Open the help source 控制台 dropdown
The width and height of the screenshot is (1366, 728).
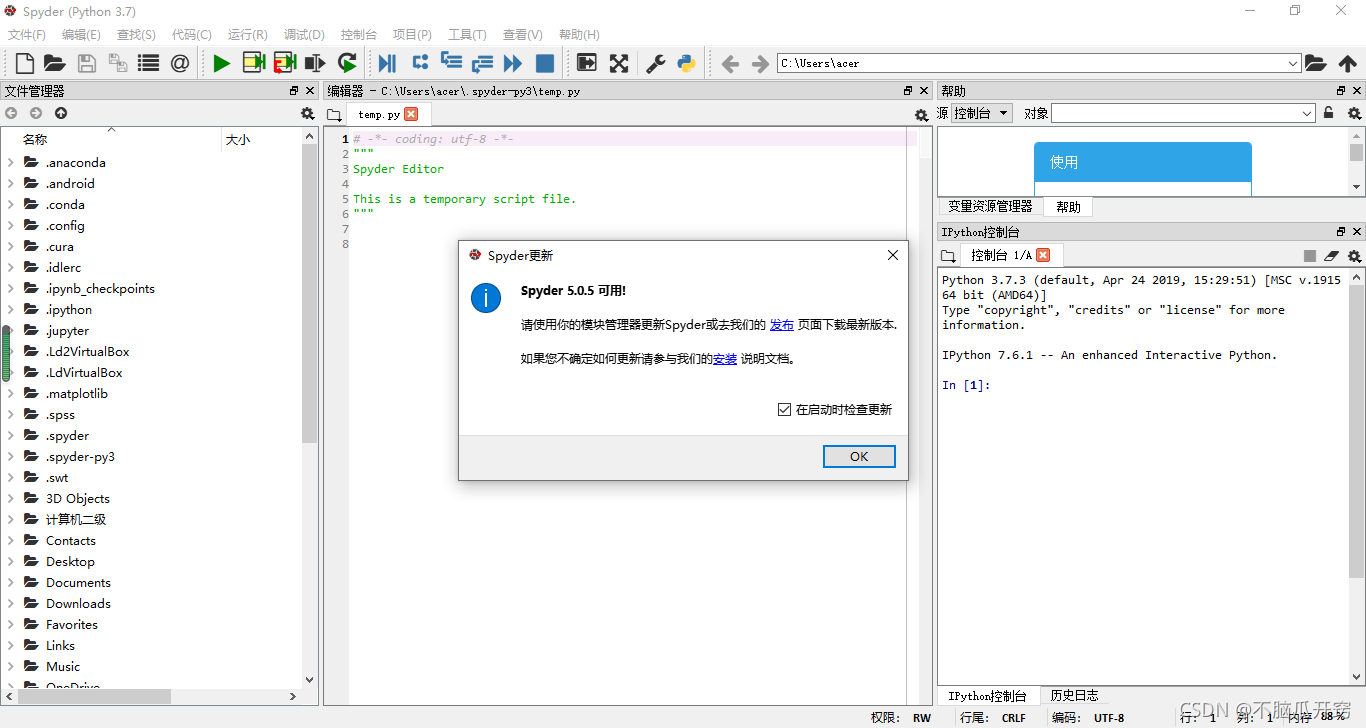(x=982, y=113)
